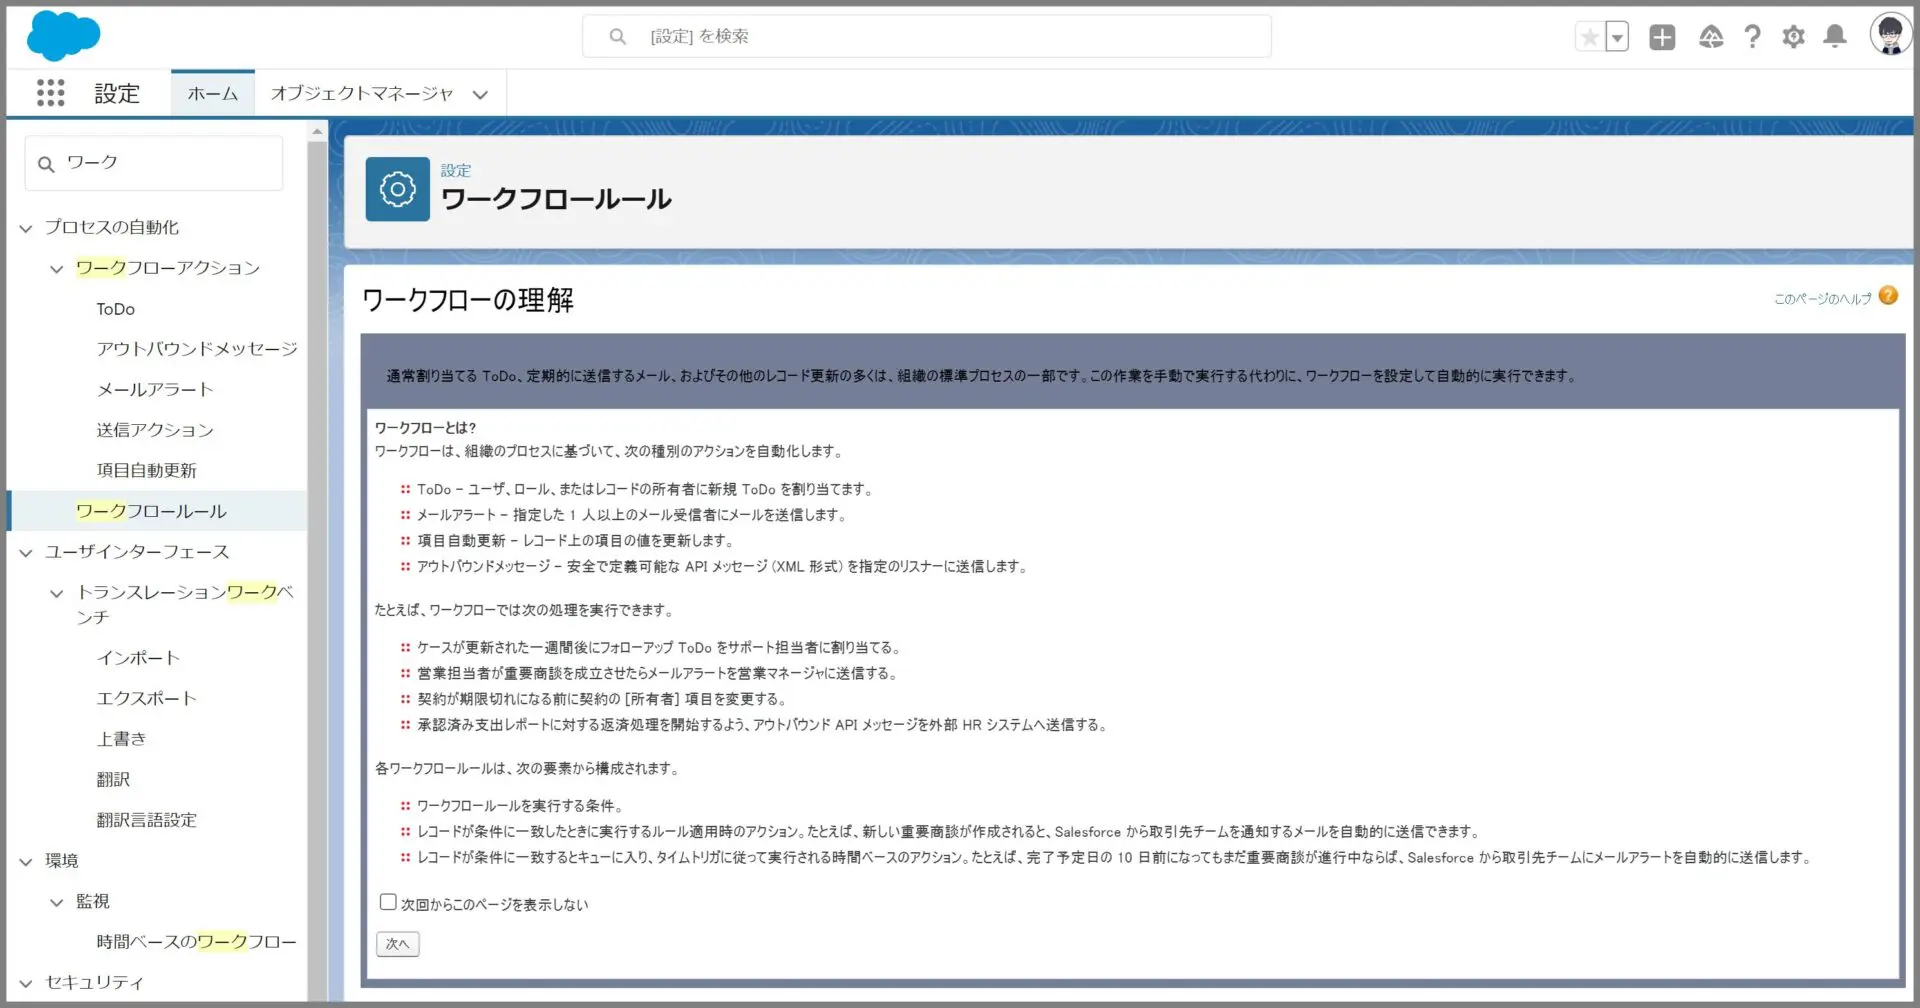1920x1008 pixels.
Task: Collapse the プロセスの自動化 section
Action: (26, 228)
